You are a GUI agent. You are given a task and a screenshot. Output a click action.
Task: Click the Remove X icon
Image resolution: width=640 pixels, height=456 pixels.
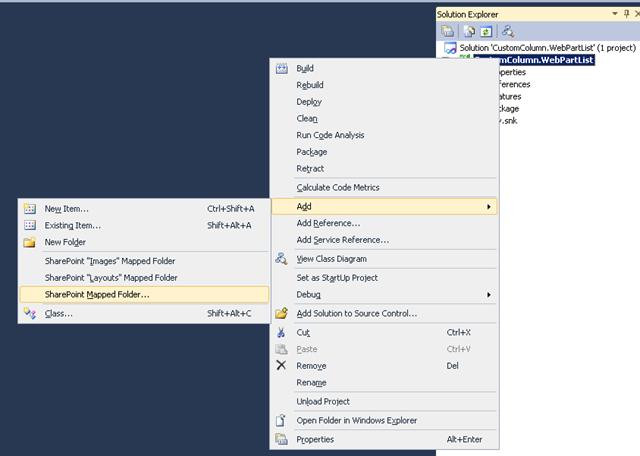281,365
